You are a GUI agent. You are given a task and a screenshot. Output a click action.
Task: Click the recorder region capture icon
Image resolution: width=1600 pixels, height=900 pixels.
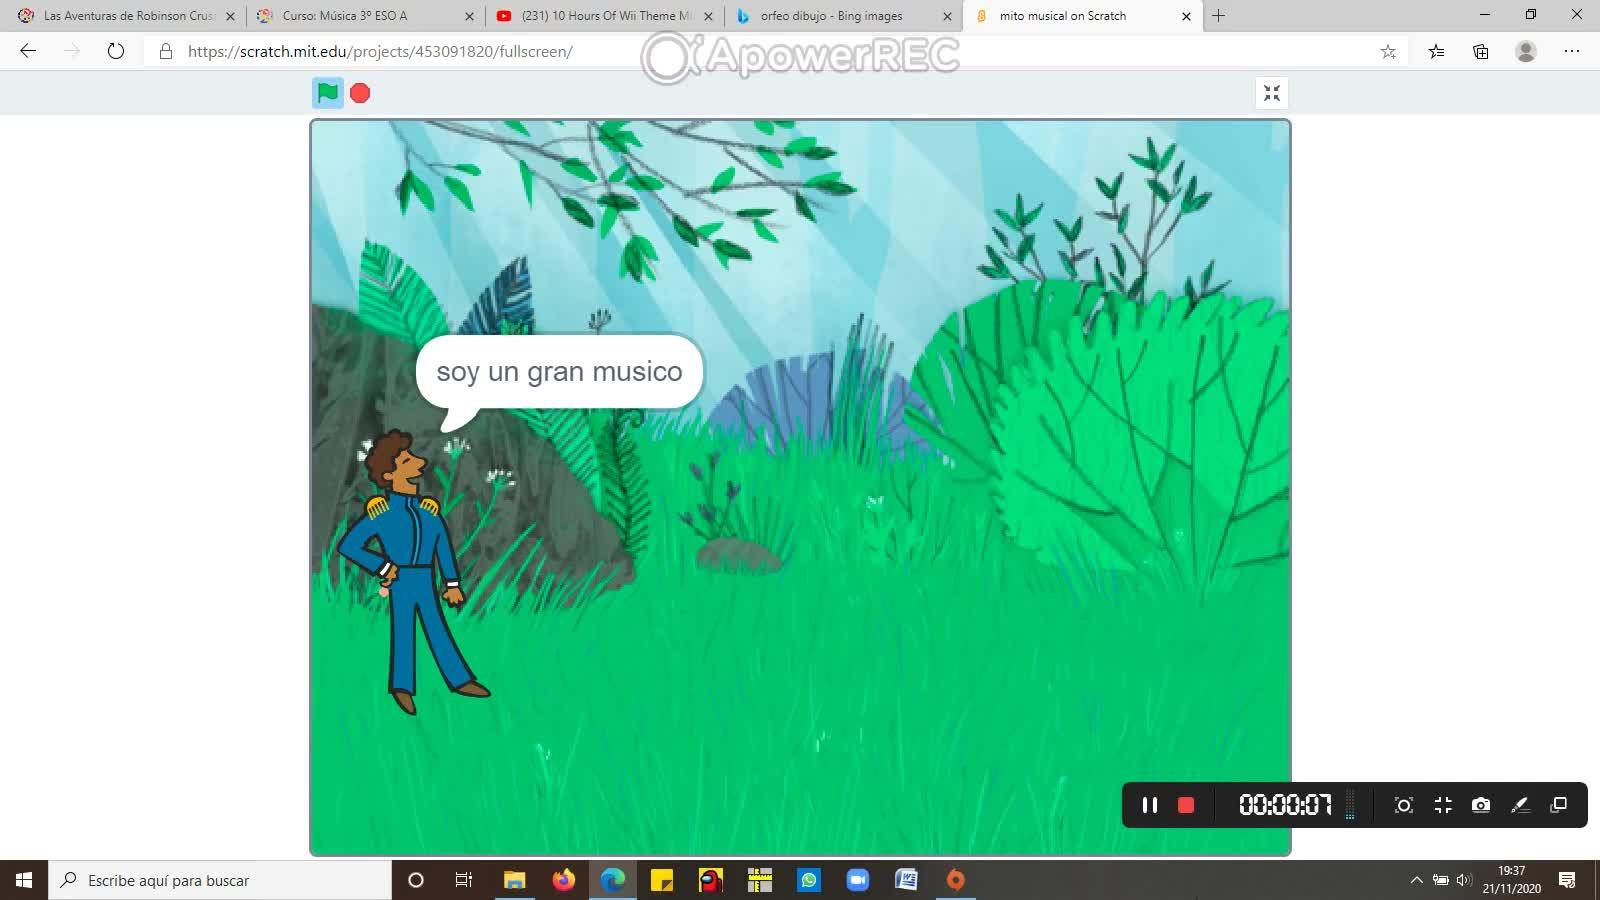point(1404,805)
